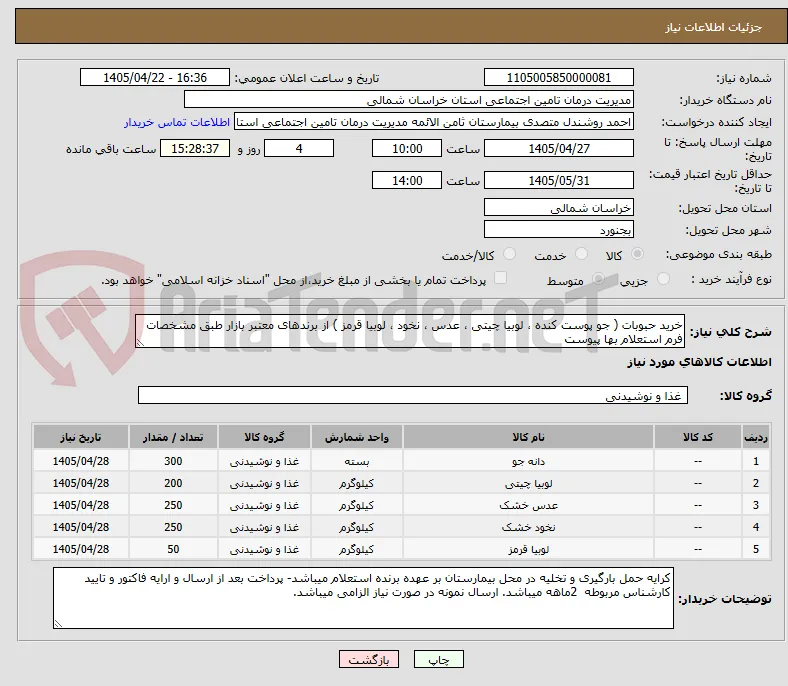
Task: Click the اطلاعات کالاهای مورد نیاز section heading
Action: pos(699,362)
